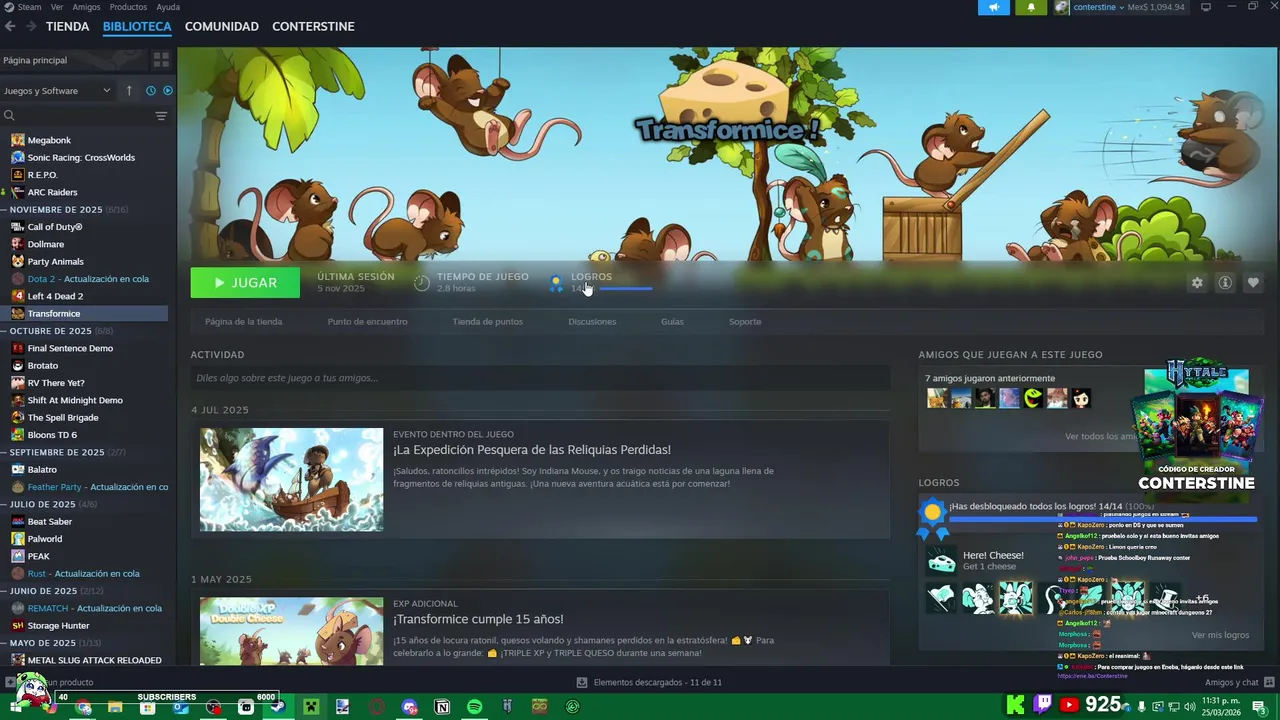
Task: Open the Juegos y Software dropdown
Action: tap(57, 91)
